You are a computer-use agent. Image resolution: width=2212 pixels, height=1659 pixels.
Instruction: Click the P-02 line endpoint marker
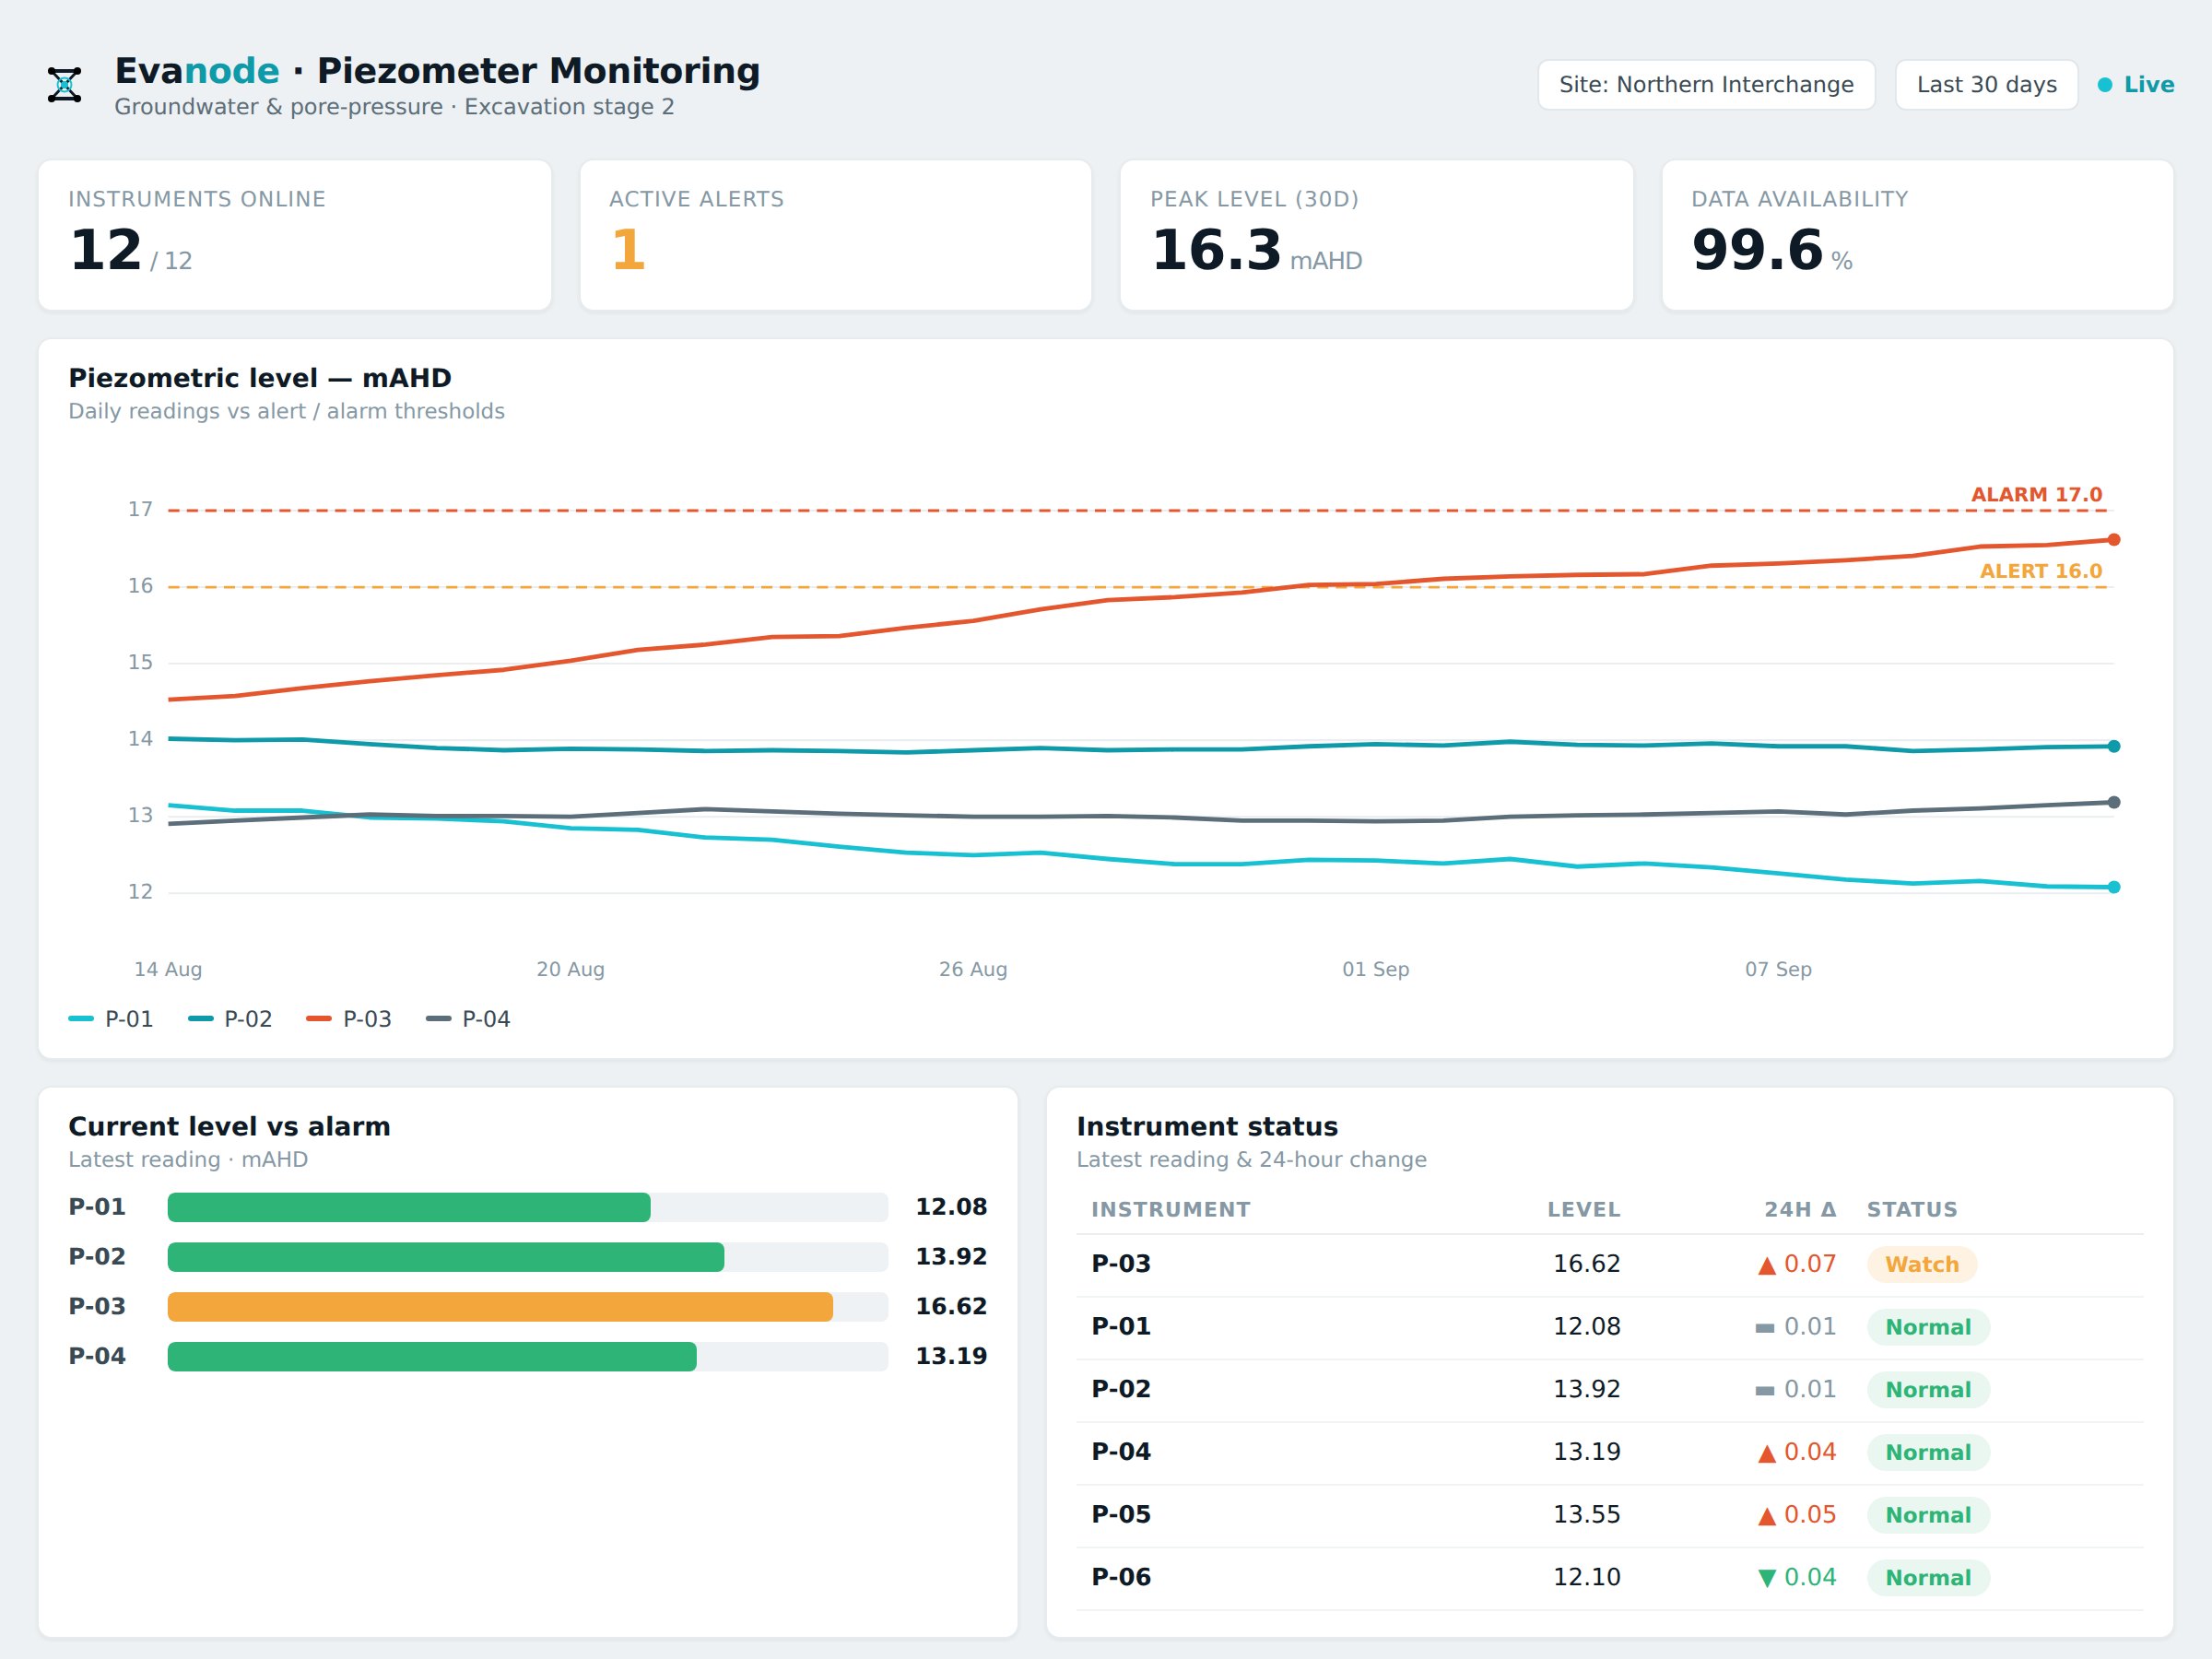(x=2114, y=746)
